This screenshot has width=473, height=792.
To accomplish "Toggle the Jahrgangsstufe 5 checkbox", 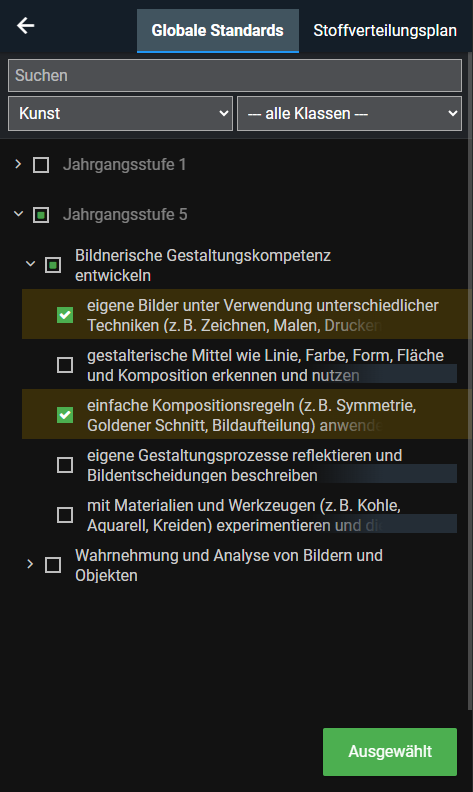I will point(41,215).
